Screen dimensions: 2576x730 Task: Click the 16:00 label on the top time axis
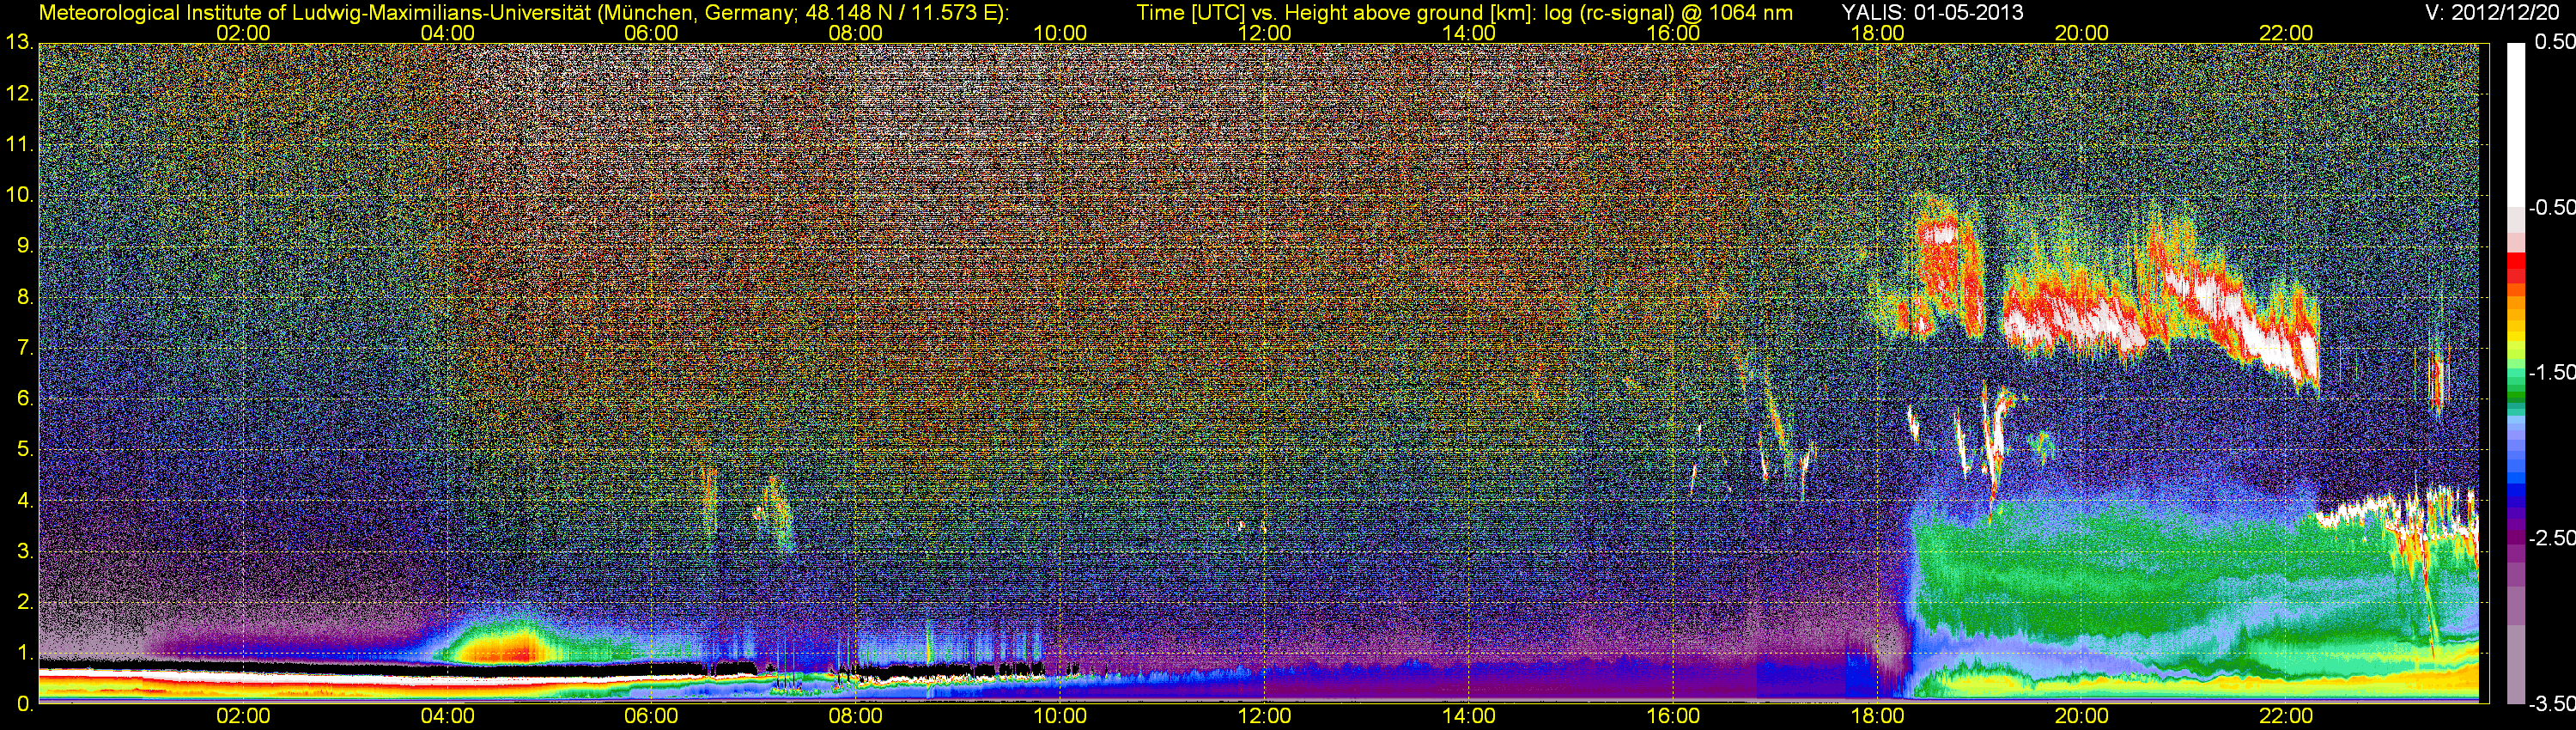click(1673, 33)
